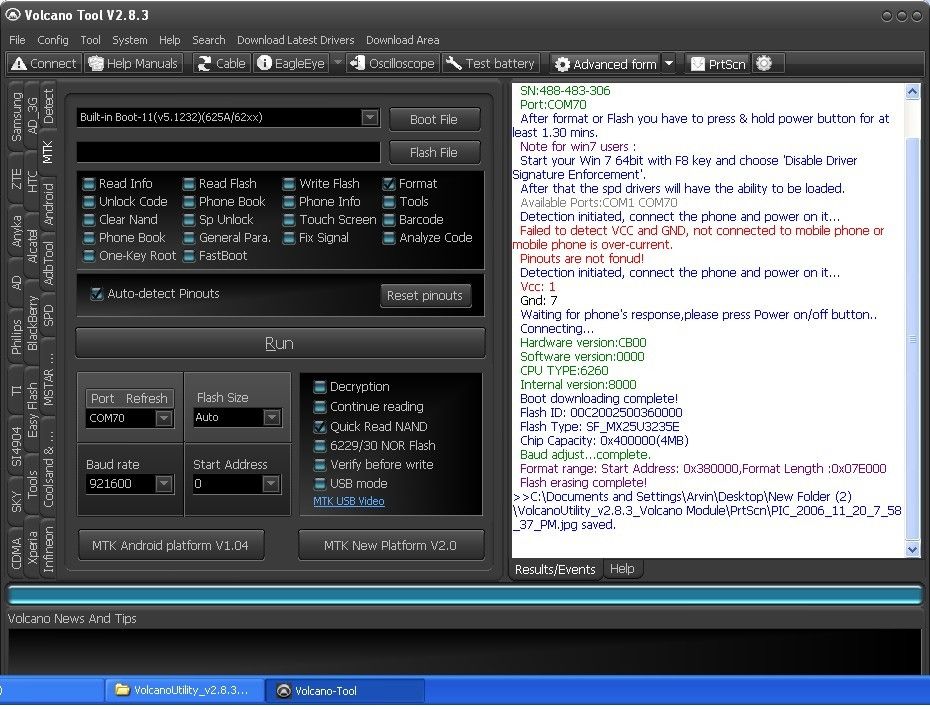Click the gear icon right of PrtScn

(764, 64)
